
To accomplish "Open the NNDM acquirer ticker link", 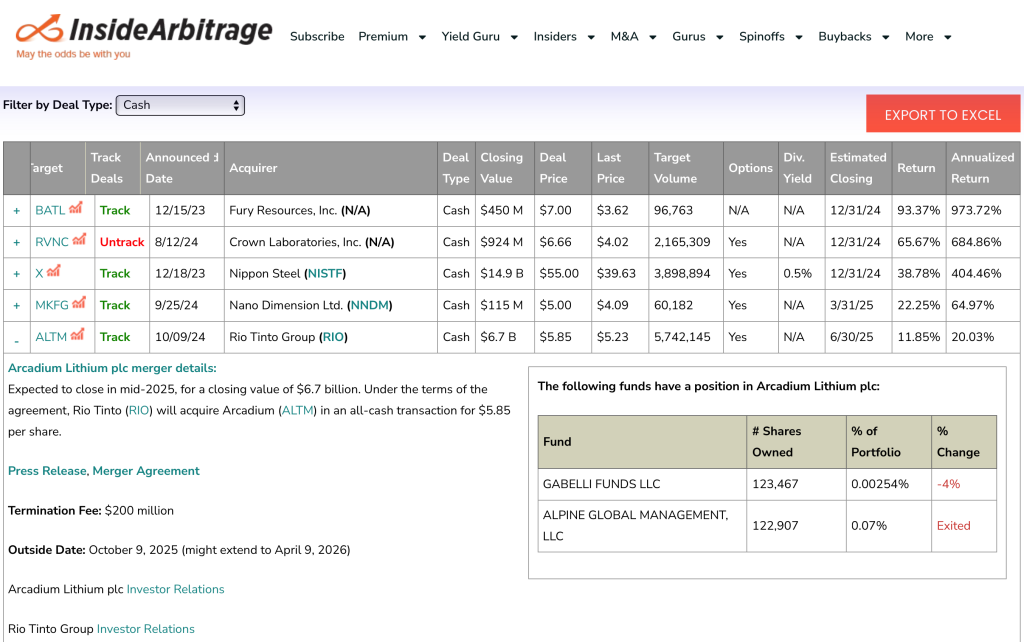I will pos(370,305).
